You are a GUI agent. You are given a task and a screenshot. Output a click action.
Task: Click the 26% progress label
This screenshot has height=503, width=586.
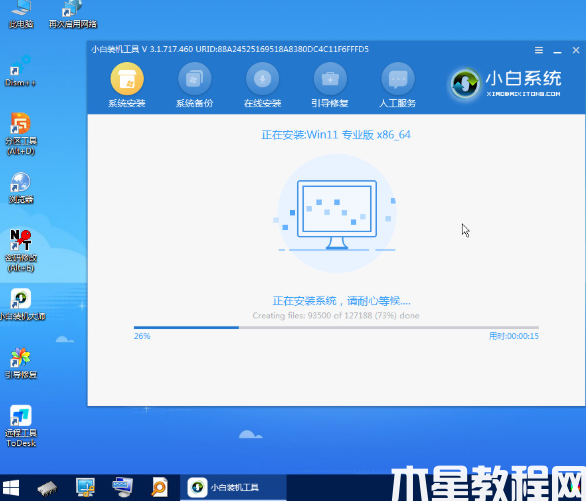pyautogui.click(x=142, y=336)
